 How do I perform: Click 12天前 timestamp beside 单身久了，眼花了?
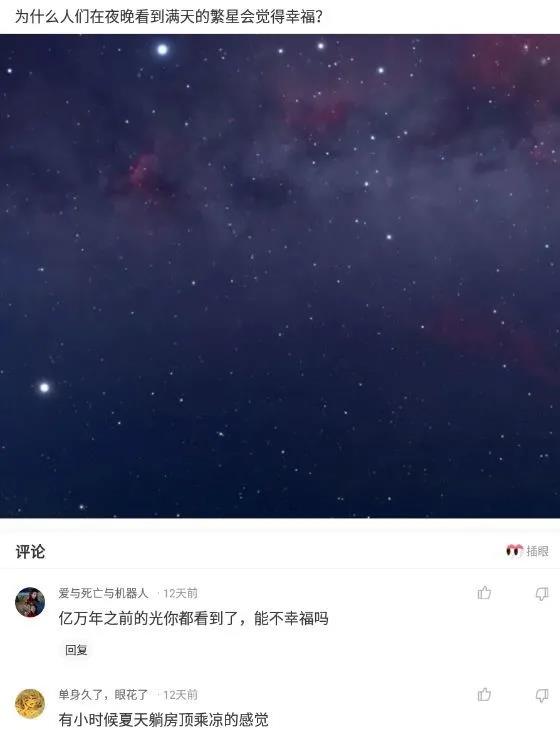tap(180, 695)
